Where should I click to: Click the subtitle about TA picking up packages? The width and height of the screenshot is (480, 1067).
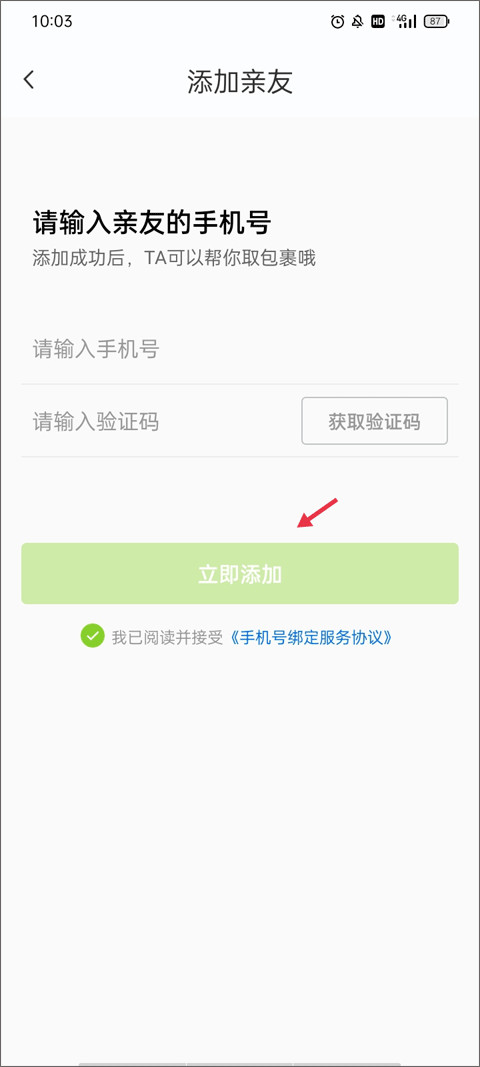(174, 259)
